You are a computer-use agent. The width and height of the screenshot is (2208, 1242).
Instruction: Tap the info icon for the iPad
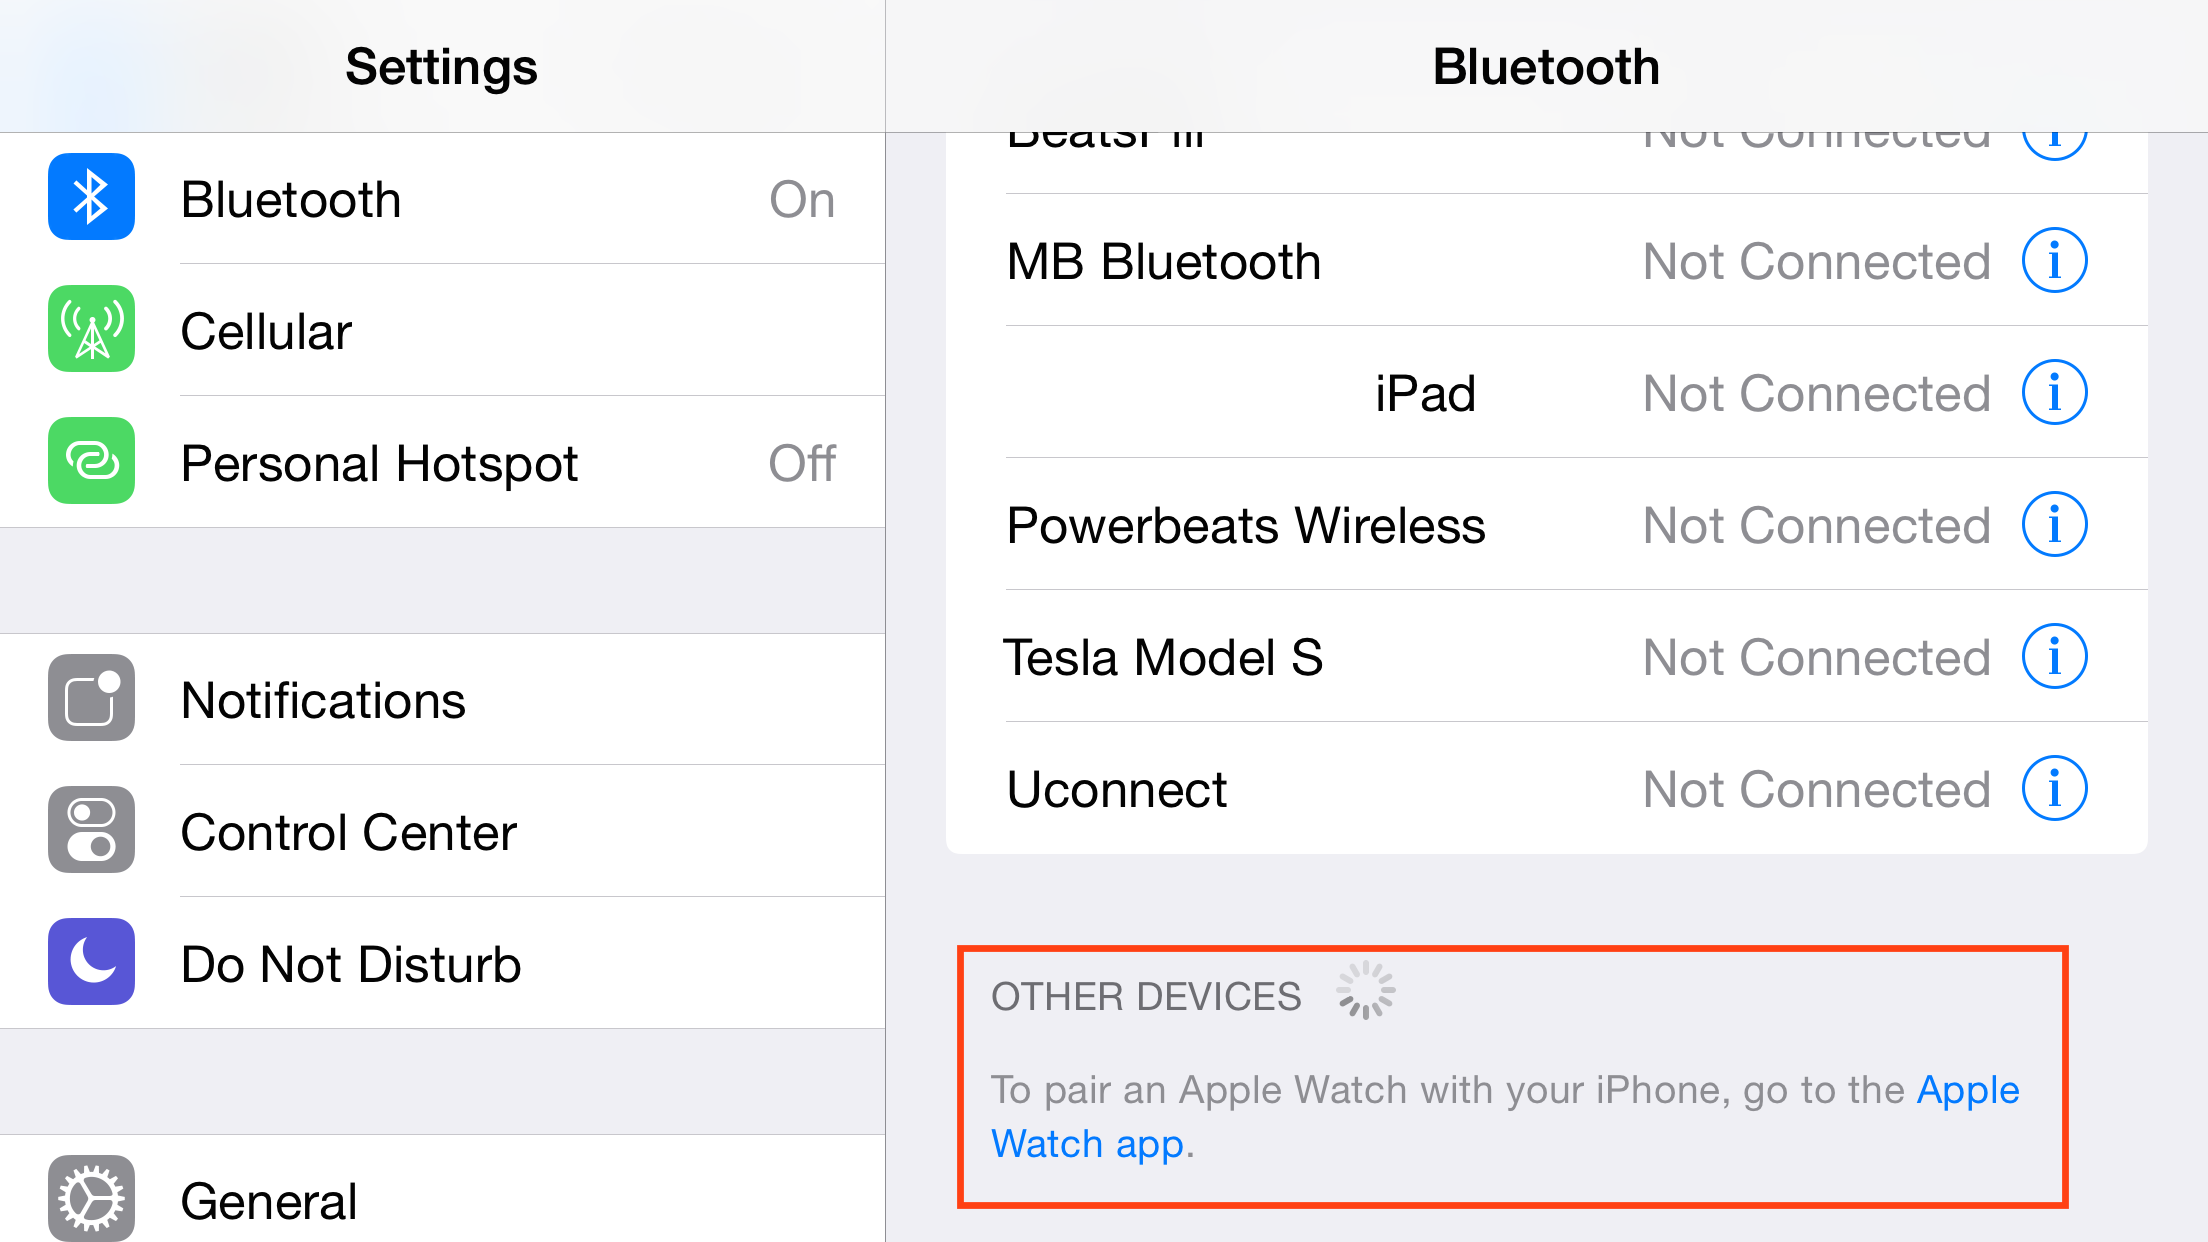pos(2054,392)
